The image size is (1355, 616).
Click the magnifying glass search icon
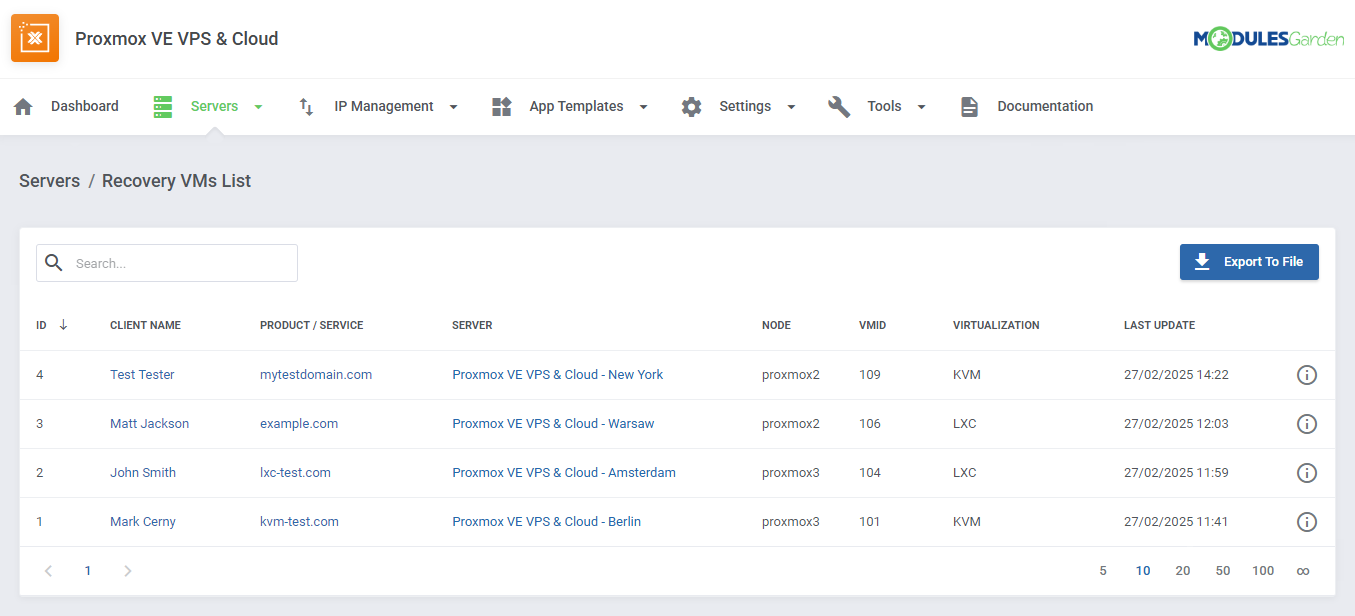(54, 262)
